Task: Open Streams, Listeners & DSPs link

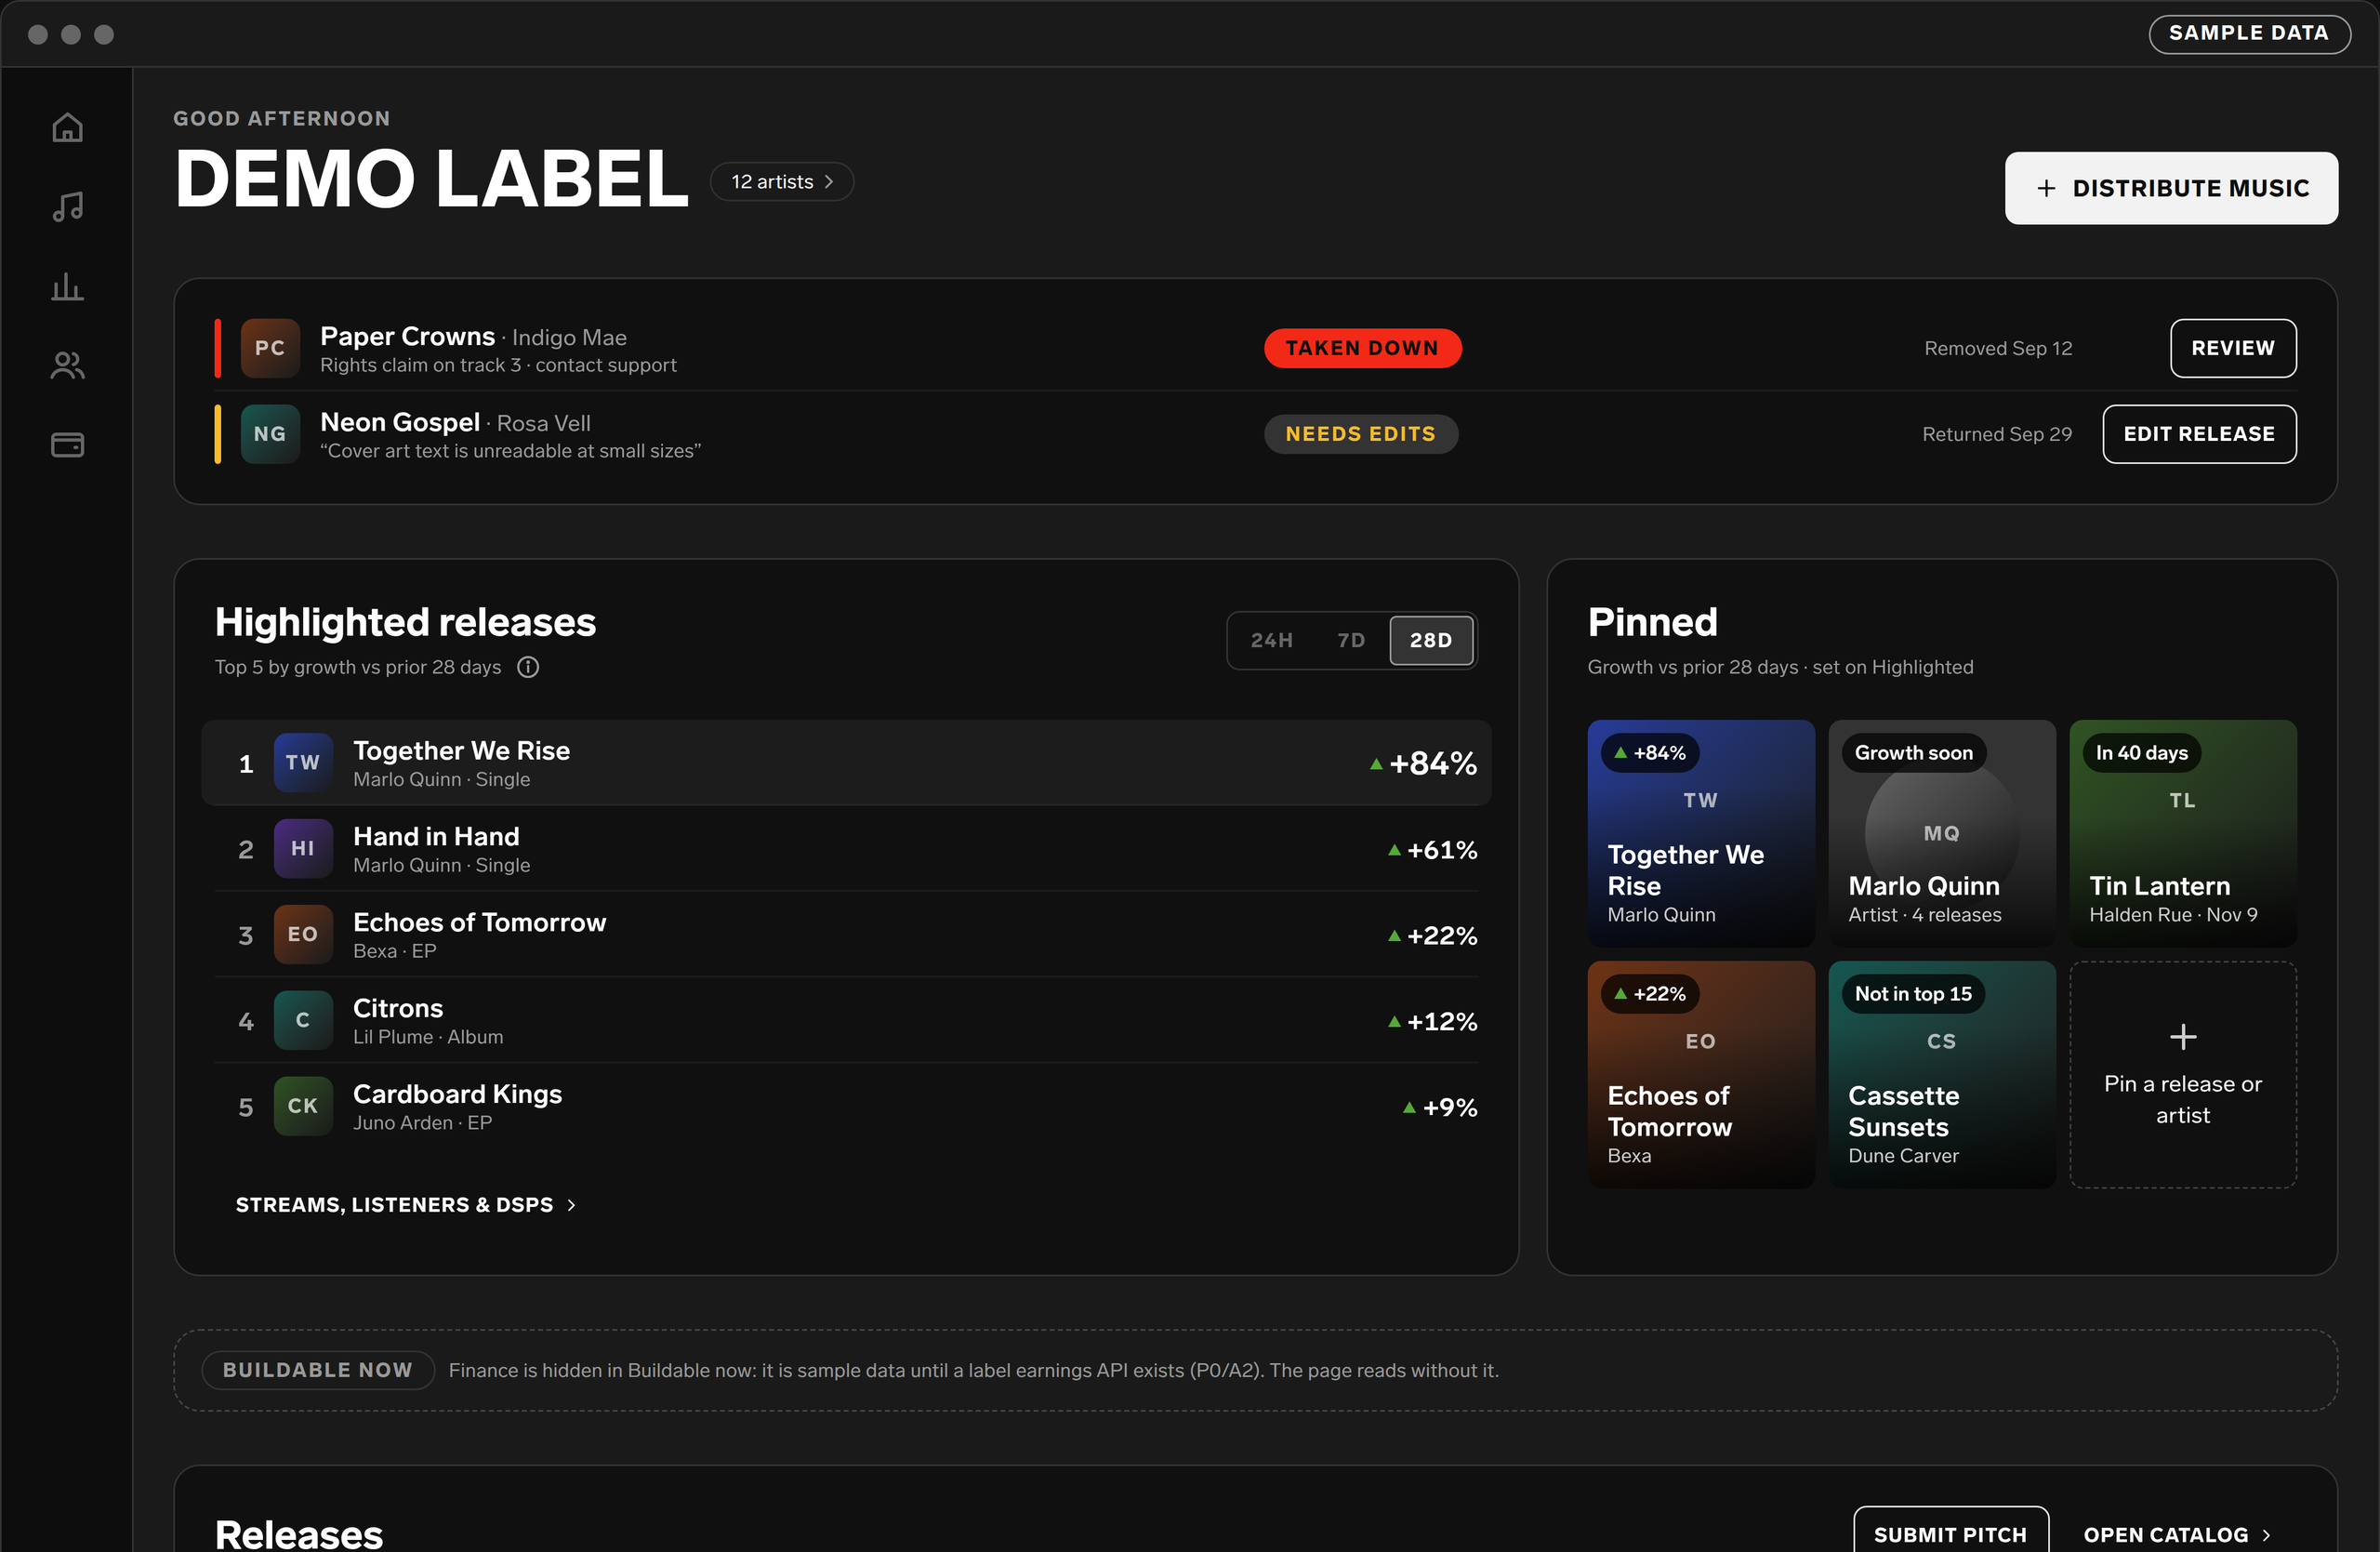Action: tap(406, 1205)
